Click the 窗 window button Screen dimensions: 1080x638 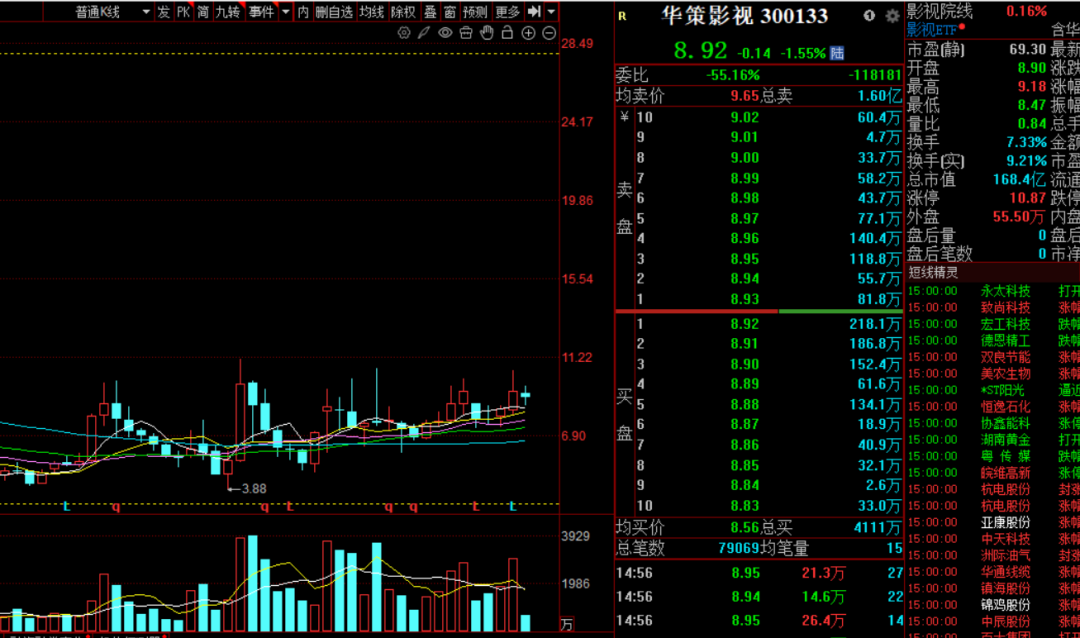[450, 12]
